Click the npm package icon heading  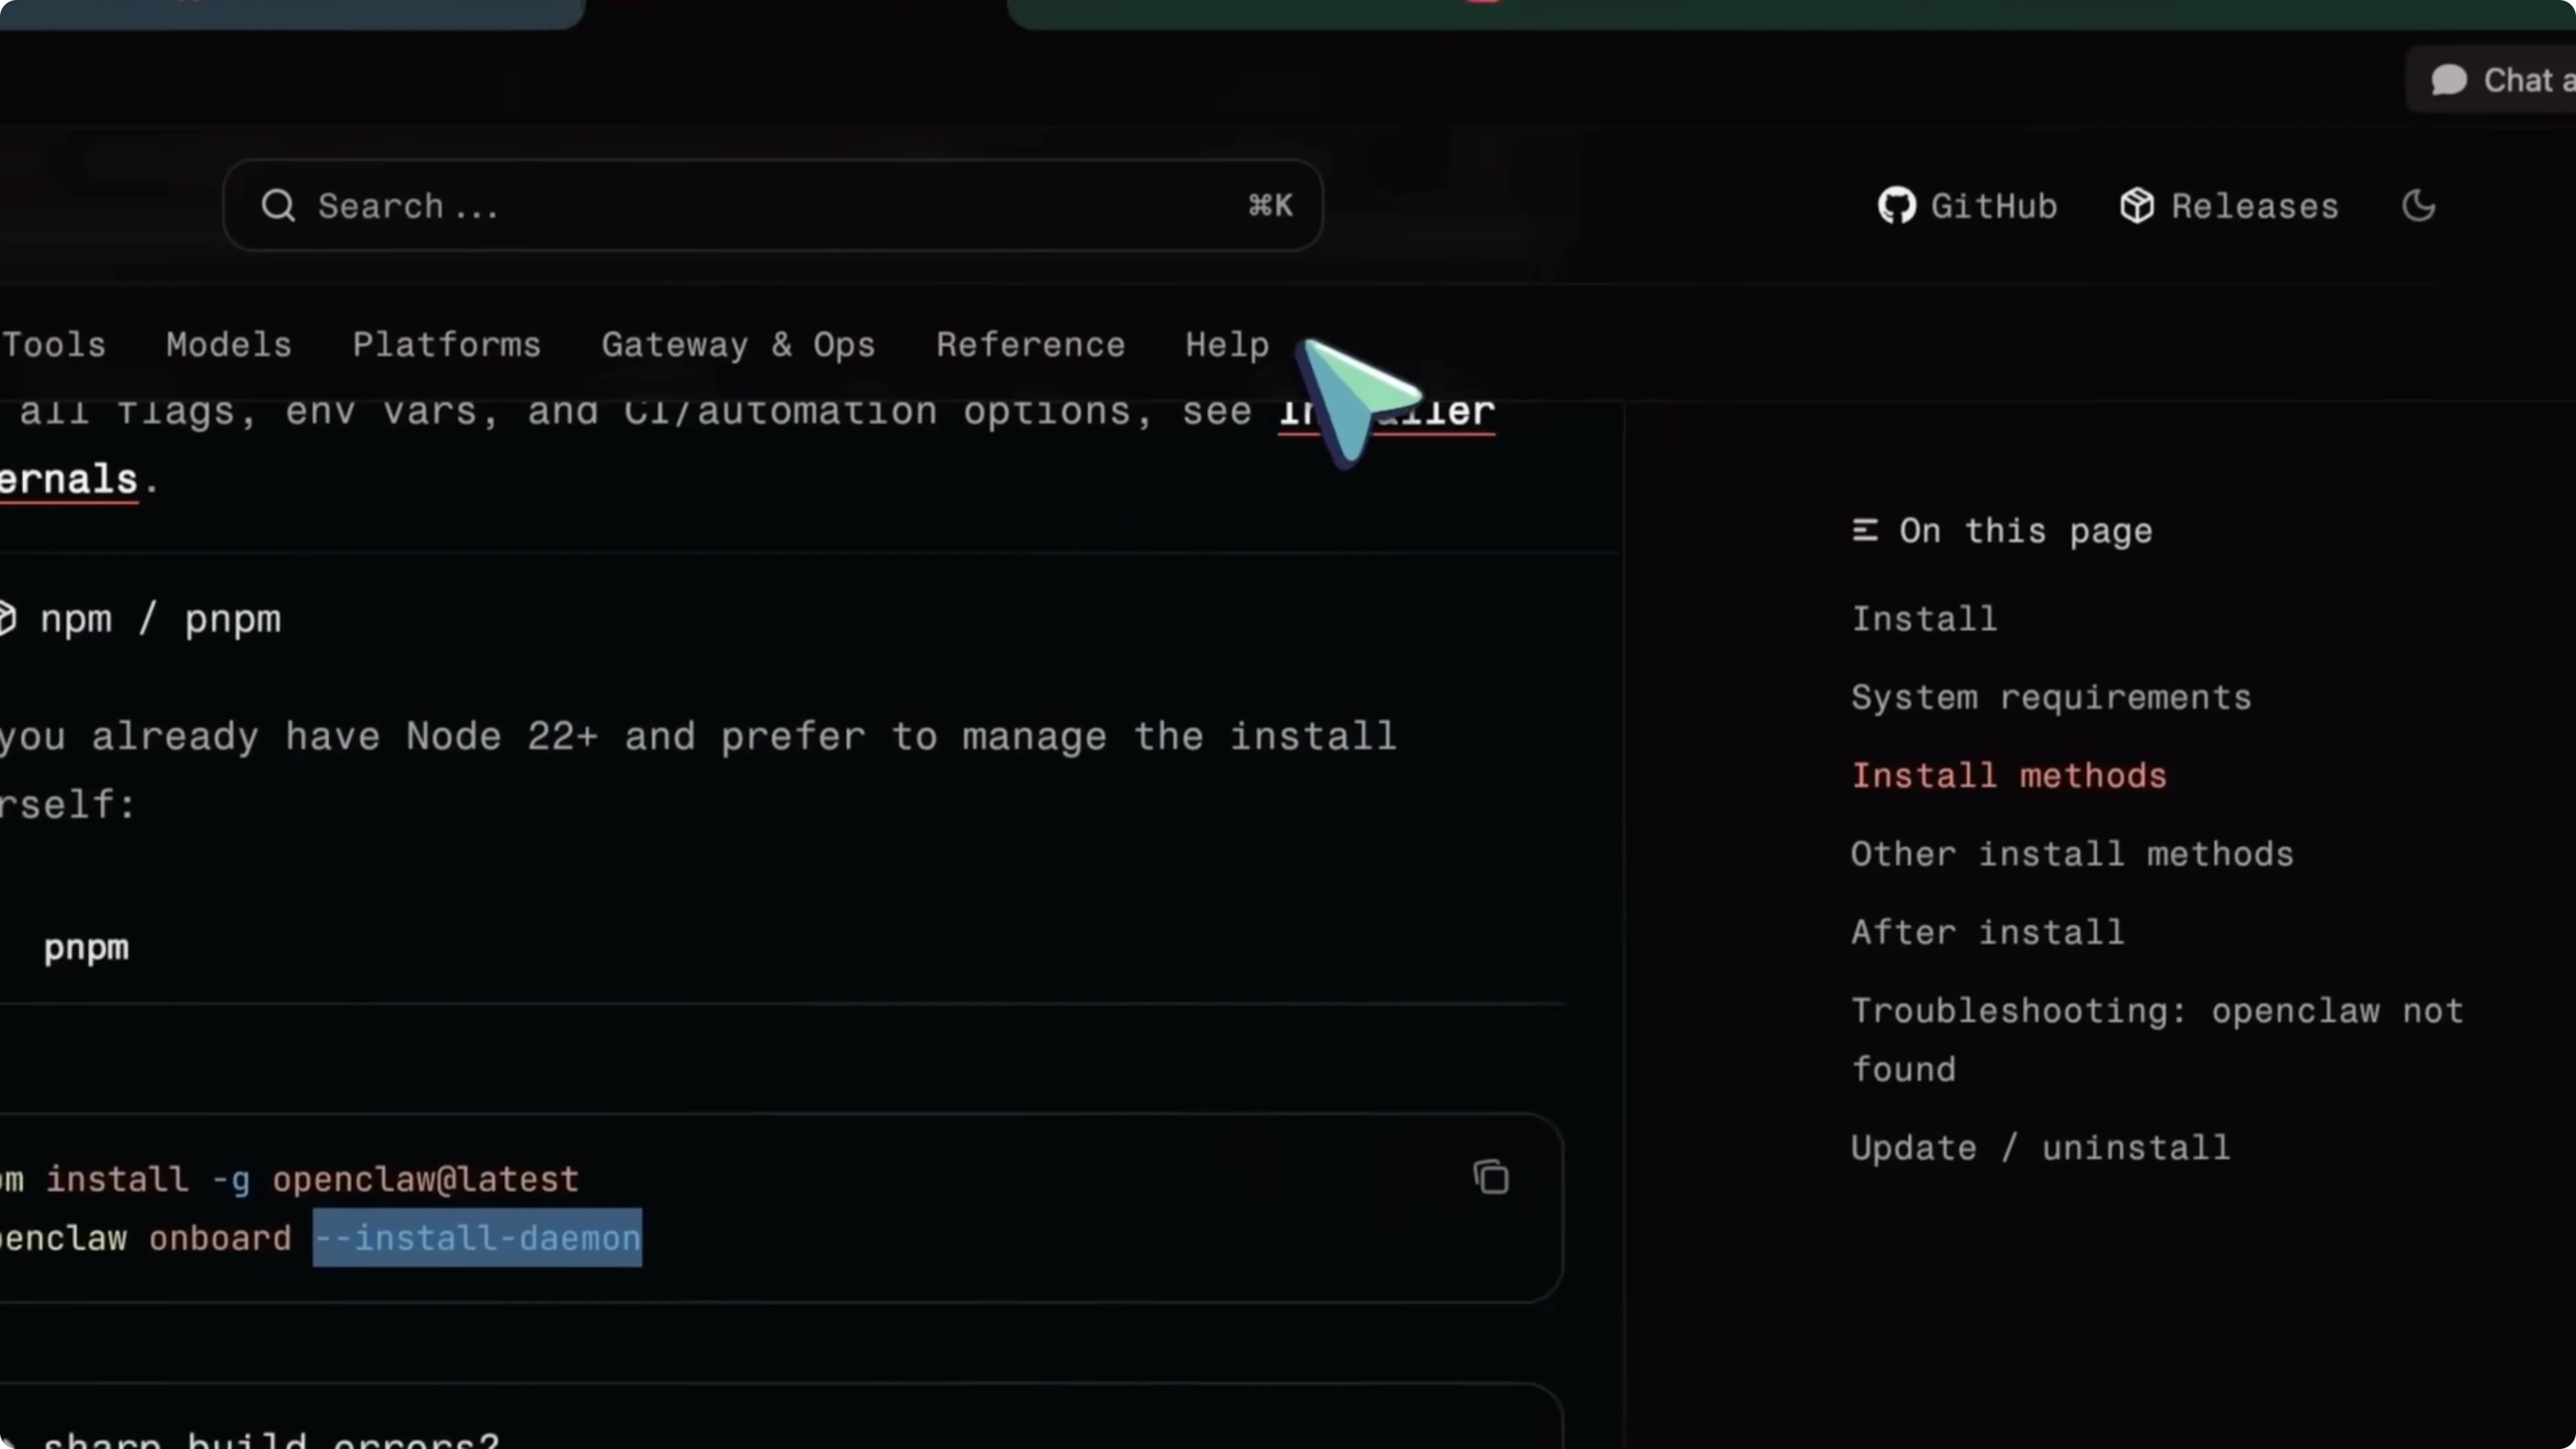(x=8, y=618)
